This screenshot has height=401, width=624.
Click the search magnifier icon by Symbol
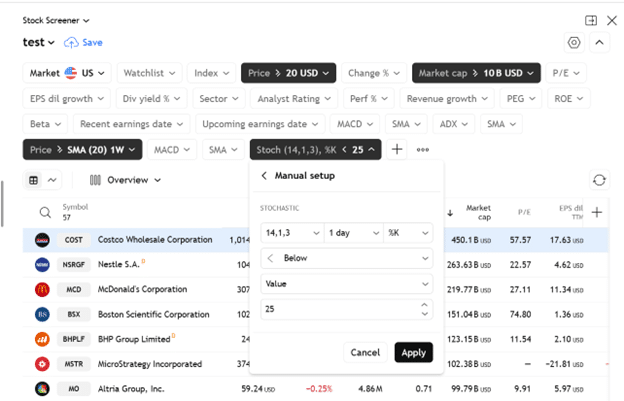pos(45,212)
